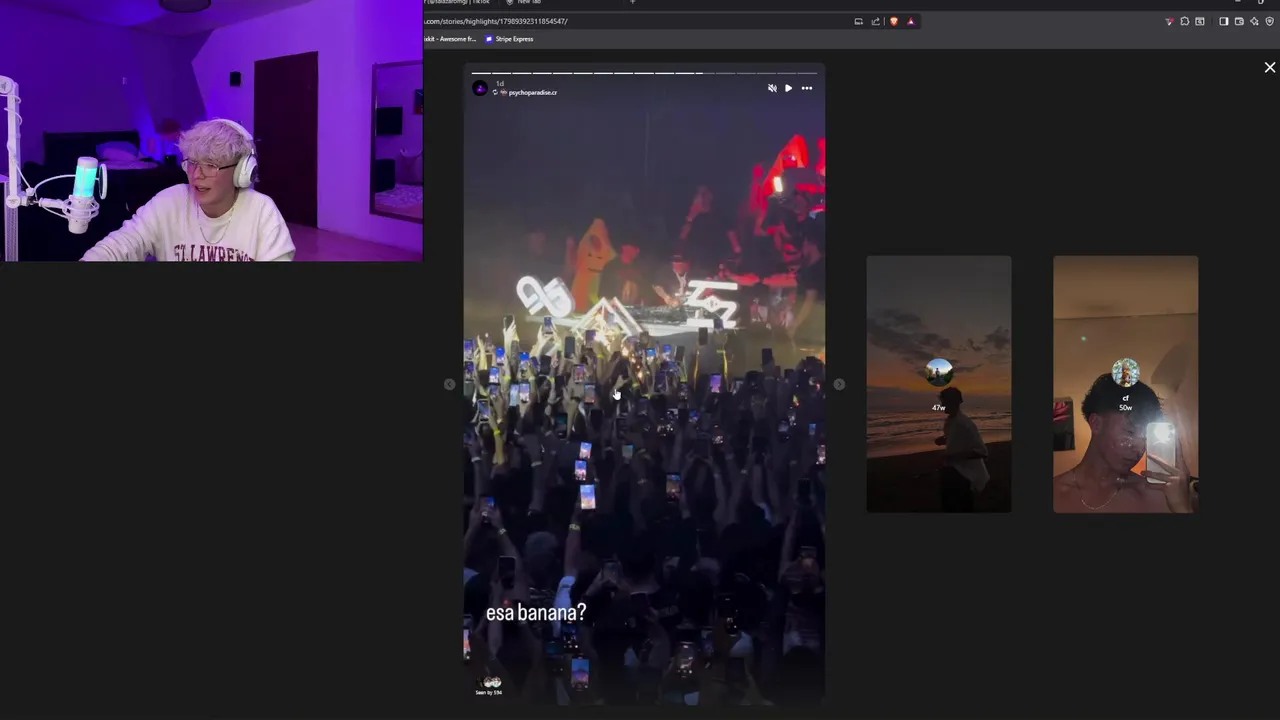Click the "esa banana?" story caption
The height and width of the screenshot is (720, 1280).
click(536, 613)
